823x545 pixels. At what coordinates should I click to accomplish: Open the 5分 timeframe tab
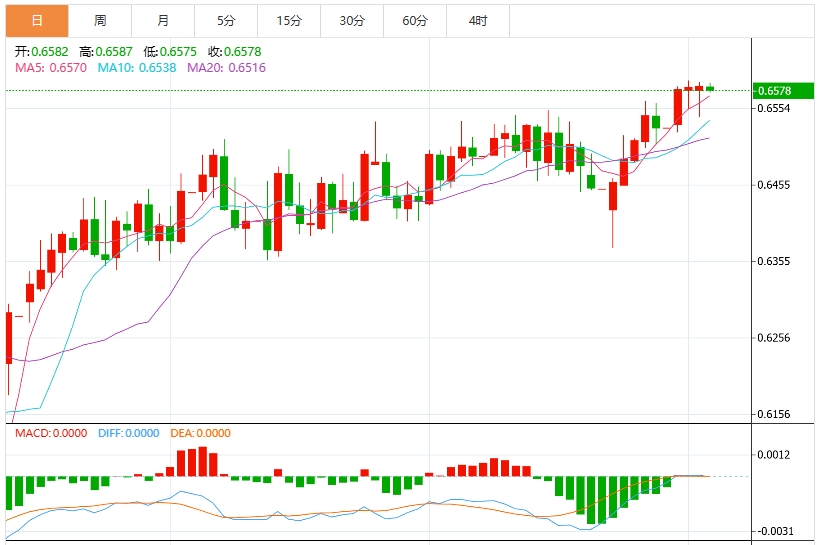click(226, 21)
